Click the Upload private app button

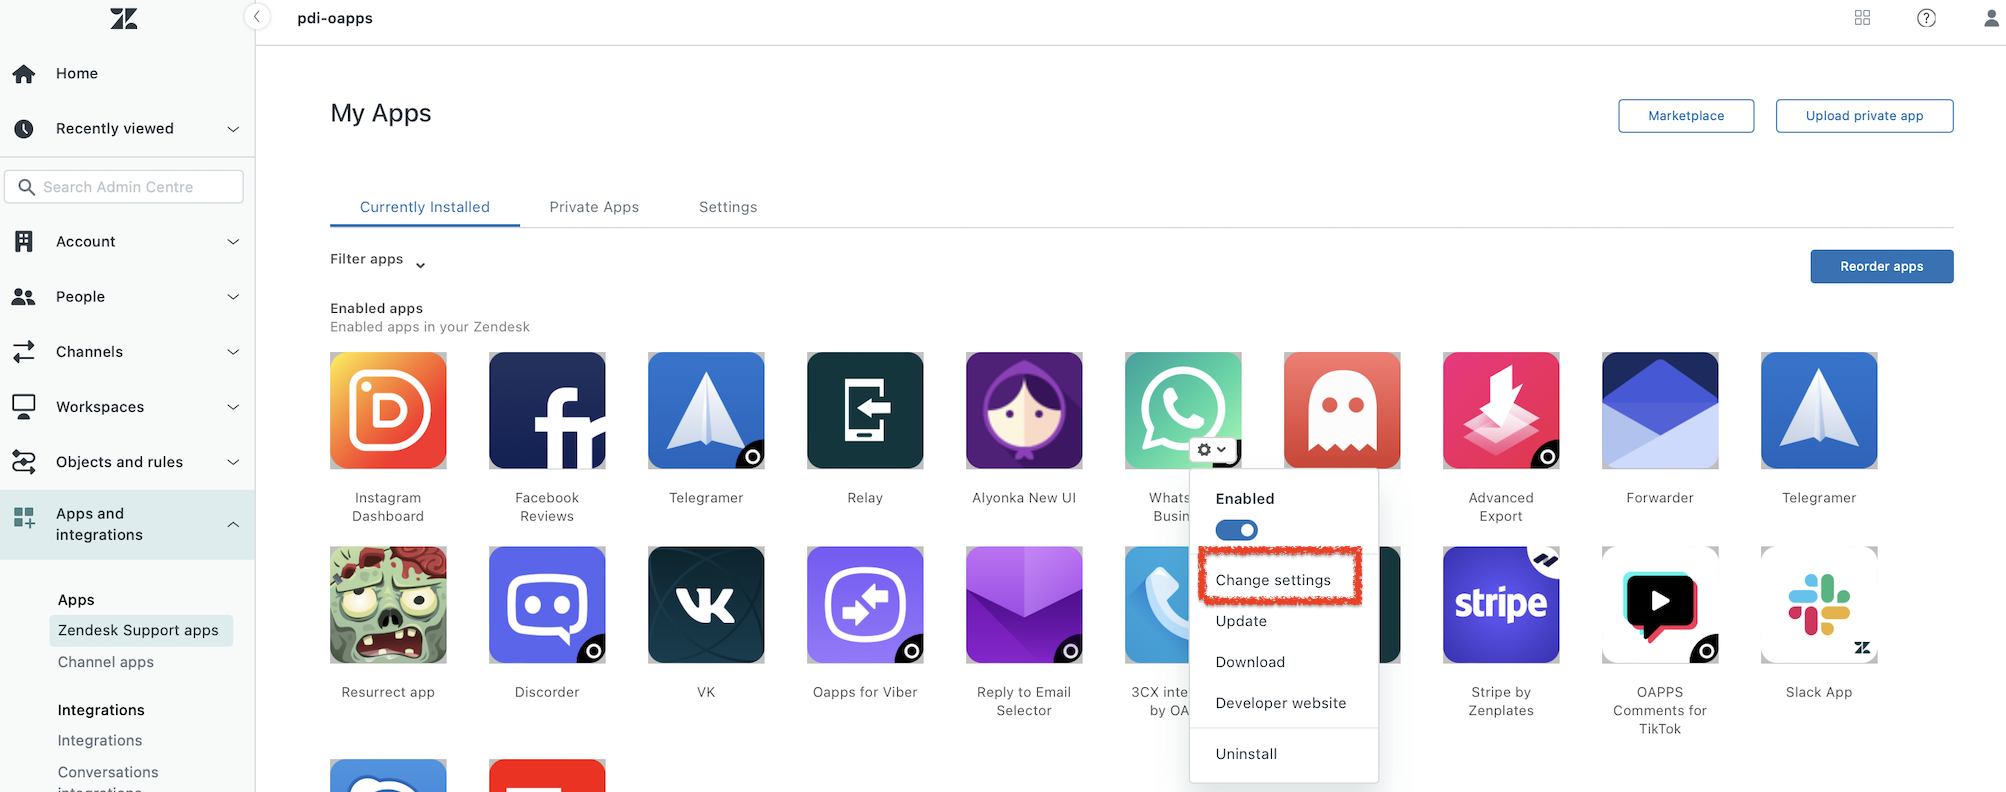pyautogui.click(x=1864, y=116)
